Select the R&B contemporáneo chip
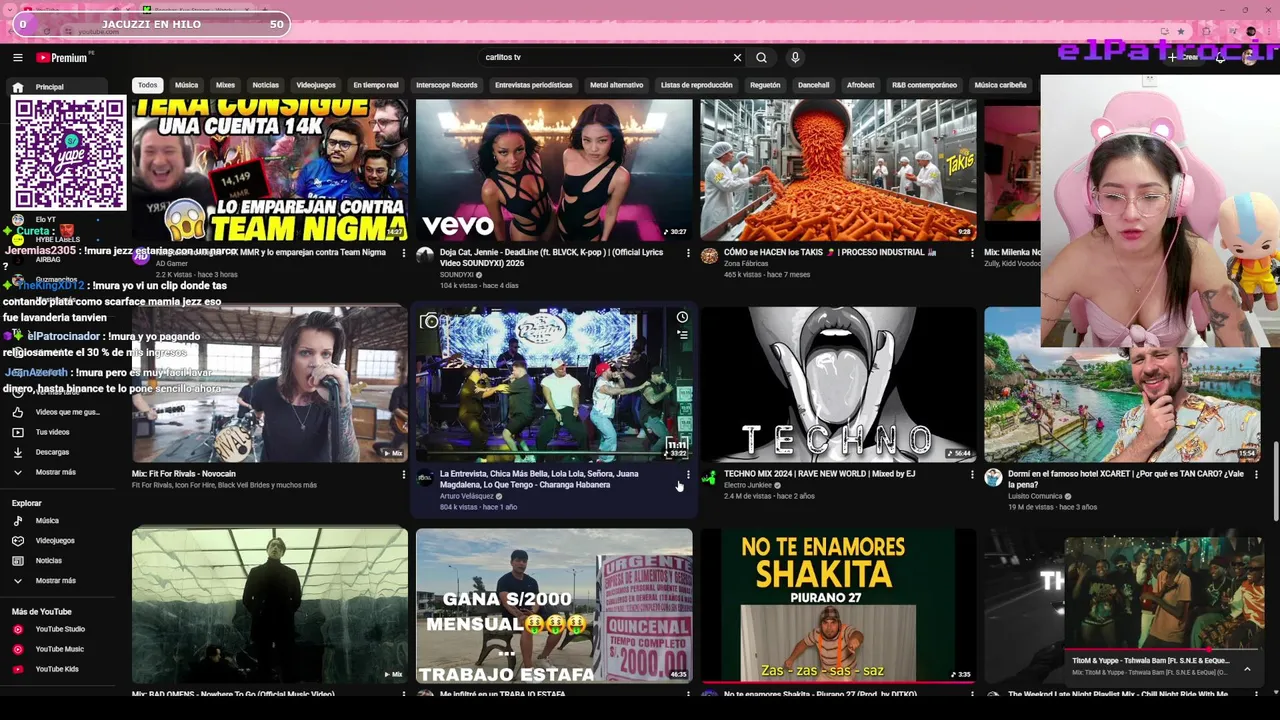The height and width of the screenshot is (720, 1280). [x=924, y=85]
